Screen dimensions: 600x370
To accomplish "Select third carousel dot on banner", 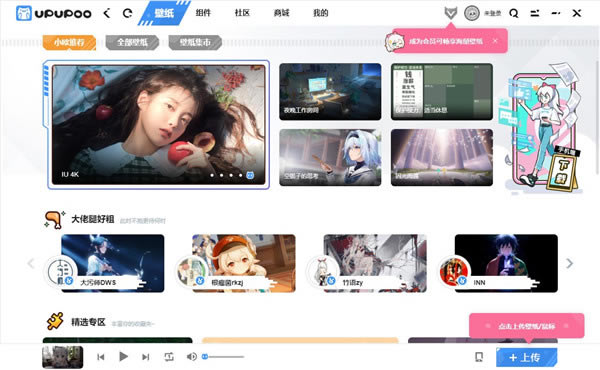I will point(231,175).
